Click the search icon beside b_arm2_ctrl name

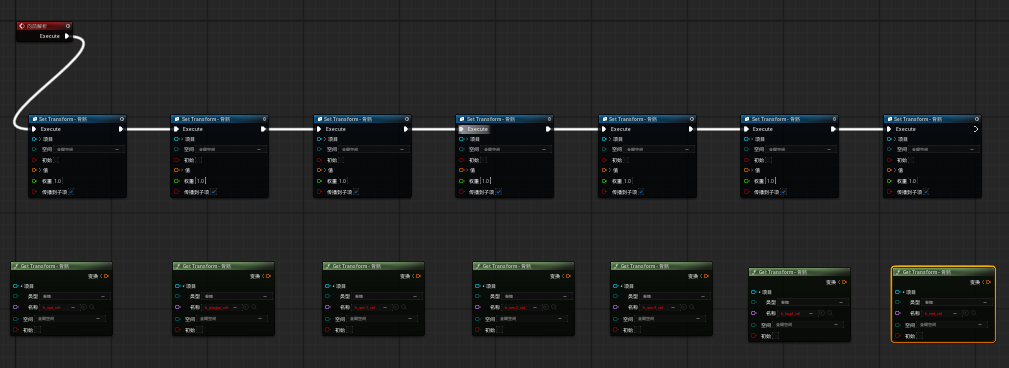pyautogui.click(x=554, y=307)
